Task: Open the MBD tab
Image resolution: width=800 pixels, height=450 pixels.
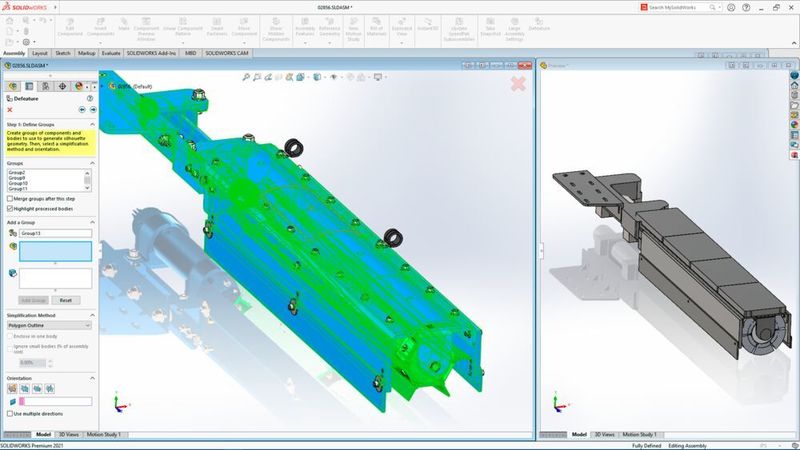Action: click(x=190, y=53)
